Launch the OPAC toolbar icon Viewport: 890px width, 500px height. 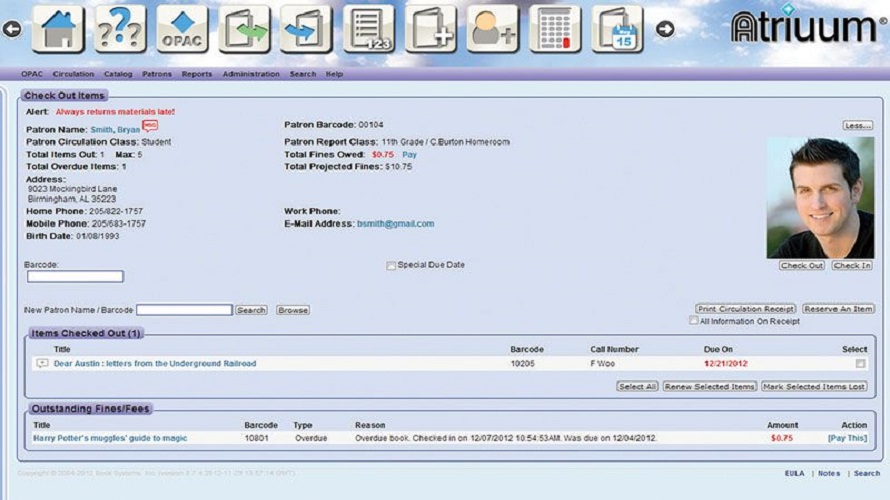click(182, 29)
